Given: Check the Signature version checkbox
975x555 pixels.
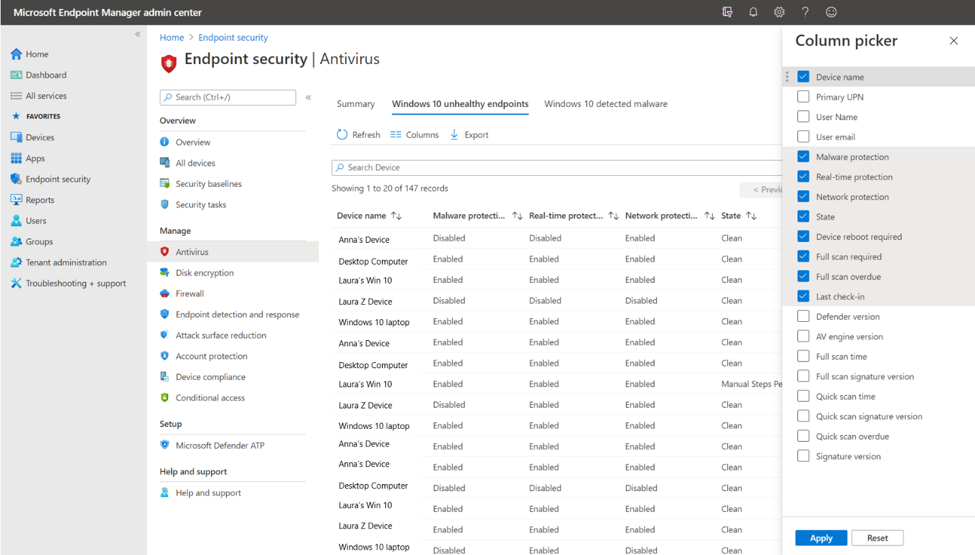Looking at the screenshot, I should [x=803, y=456].
